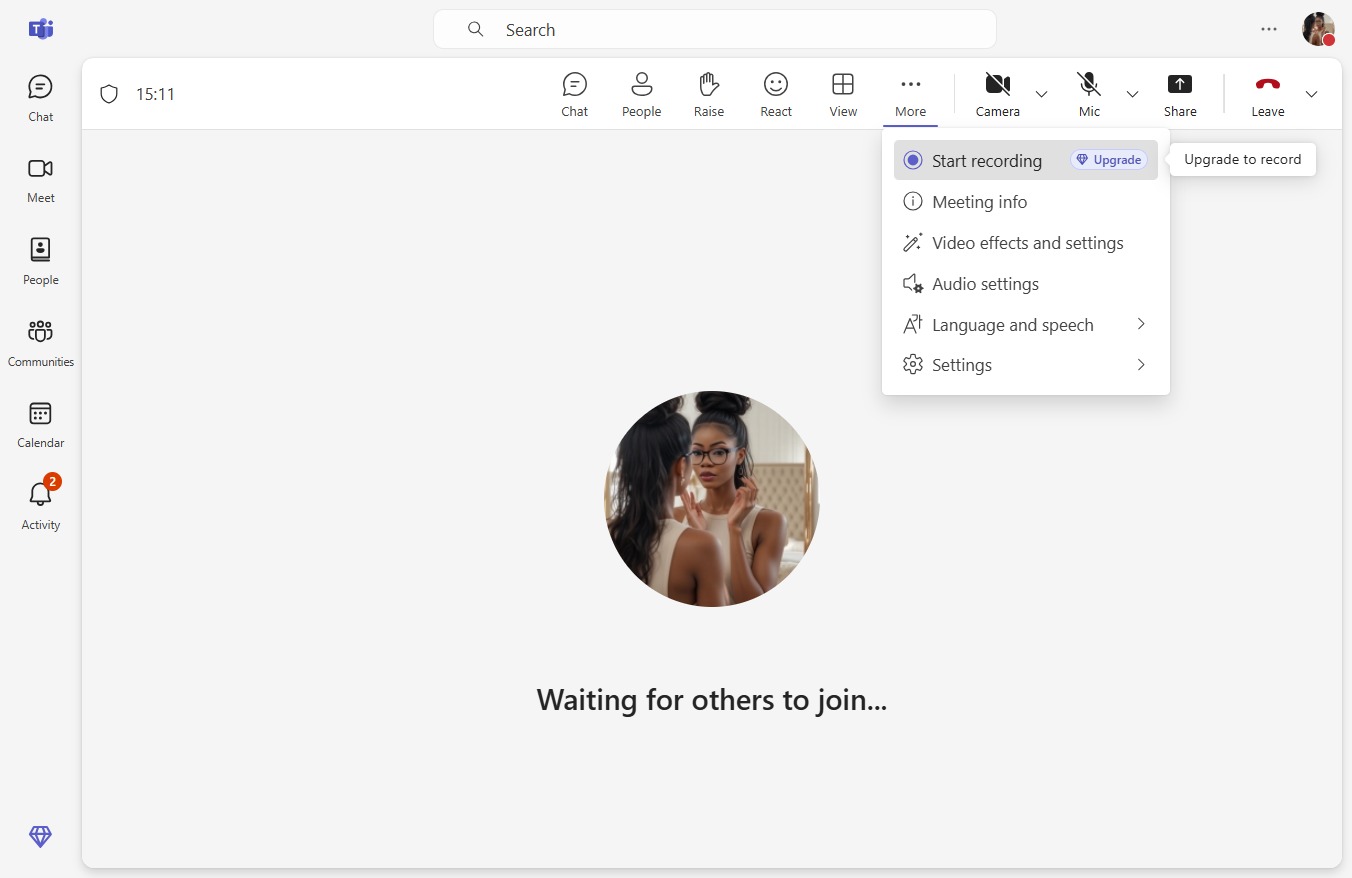Screen dimensions: 1352x878
Task: Unmute the Mic
Action: (1089, 95)
